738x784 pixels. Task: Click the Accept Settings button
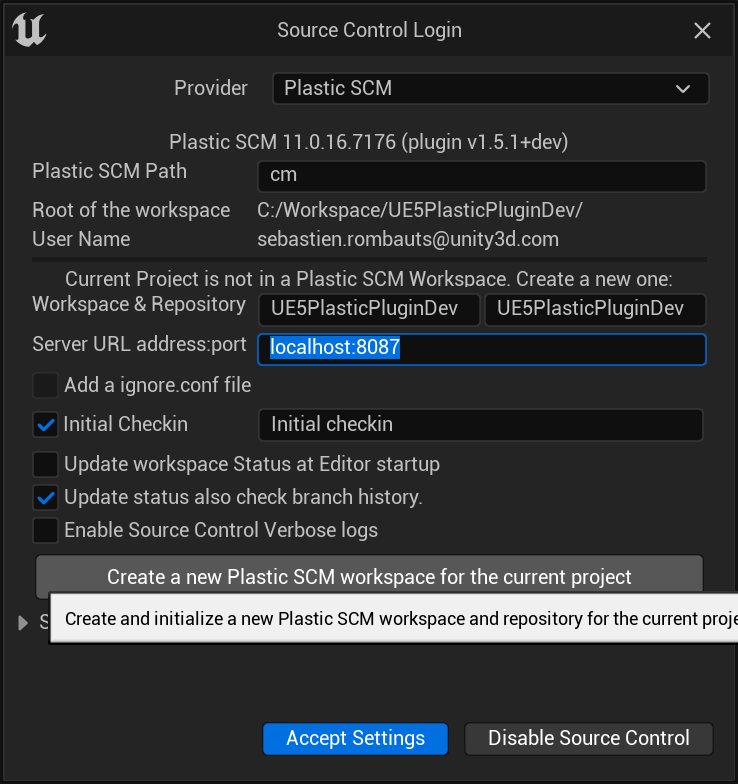[356, 738]
